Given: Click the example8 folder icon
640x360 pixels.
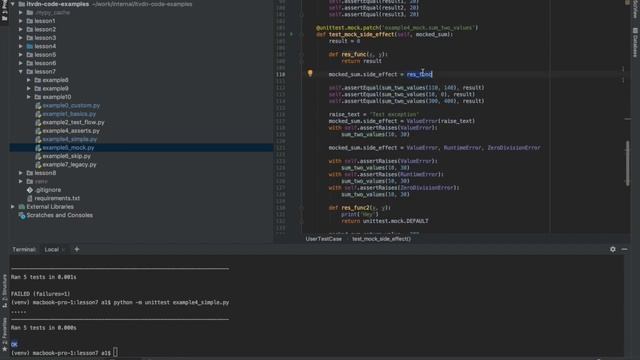Looking at the screenshot, I should (x=38, y=80).
